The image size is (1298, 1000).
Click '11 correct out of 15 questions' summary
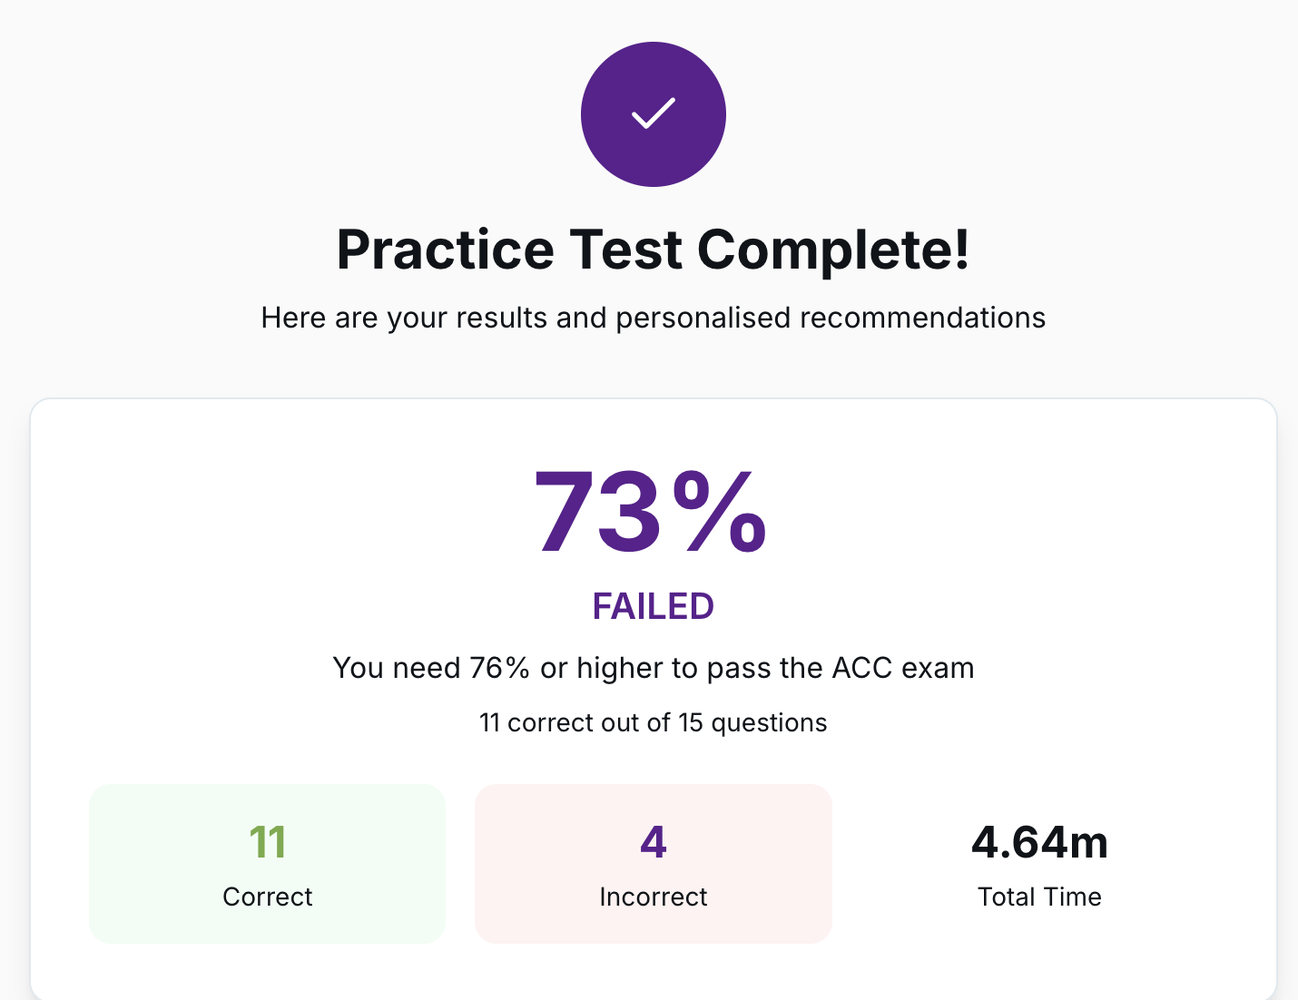653,723
